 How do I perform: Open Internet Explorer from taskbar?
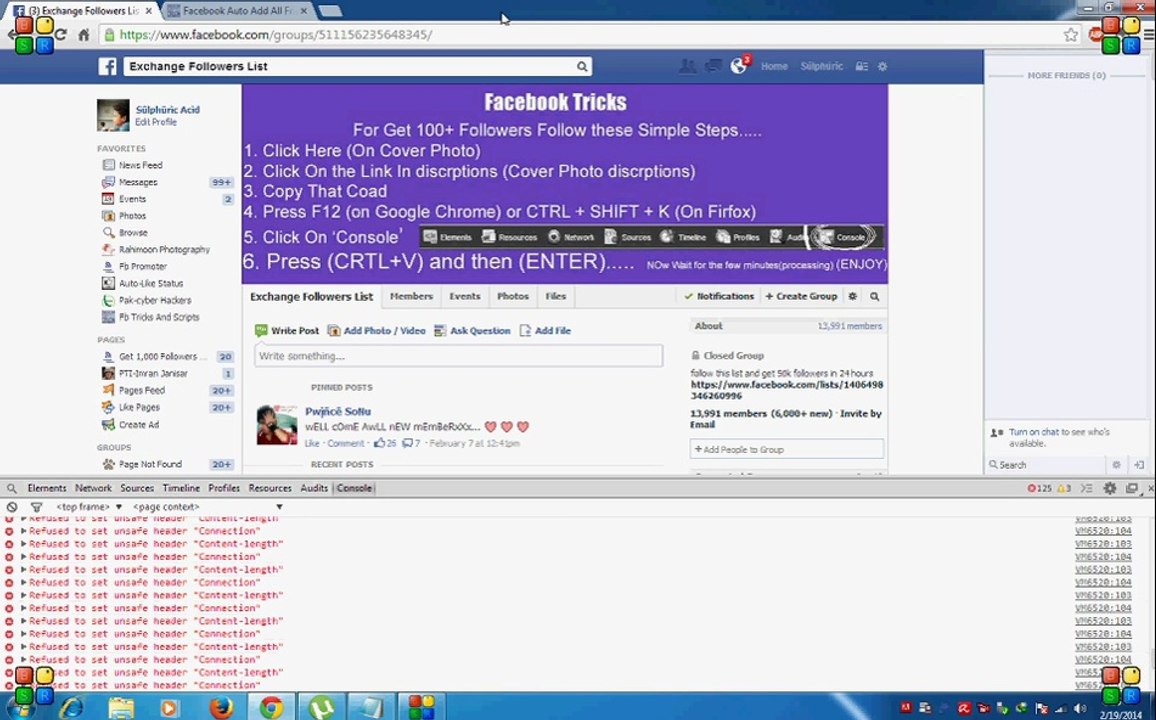71,707
